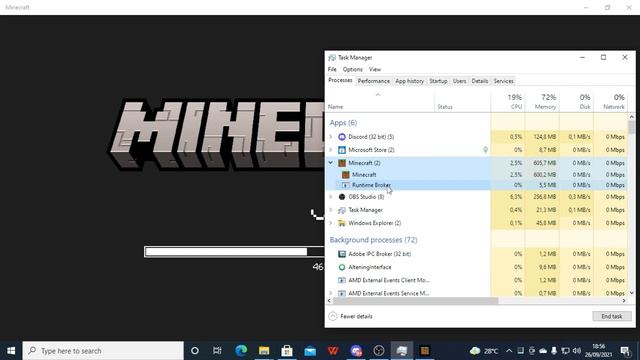Image resolution: width=640 pixels, height=360 pixels.
Task: Click the AMD External Events Client icon
Action: (x=342, y=280)
